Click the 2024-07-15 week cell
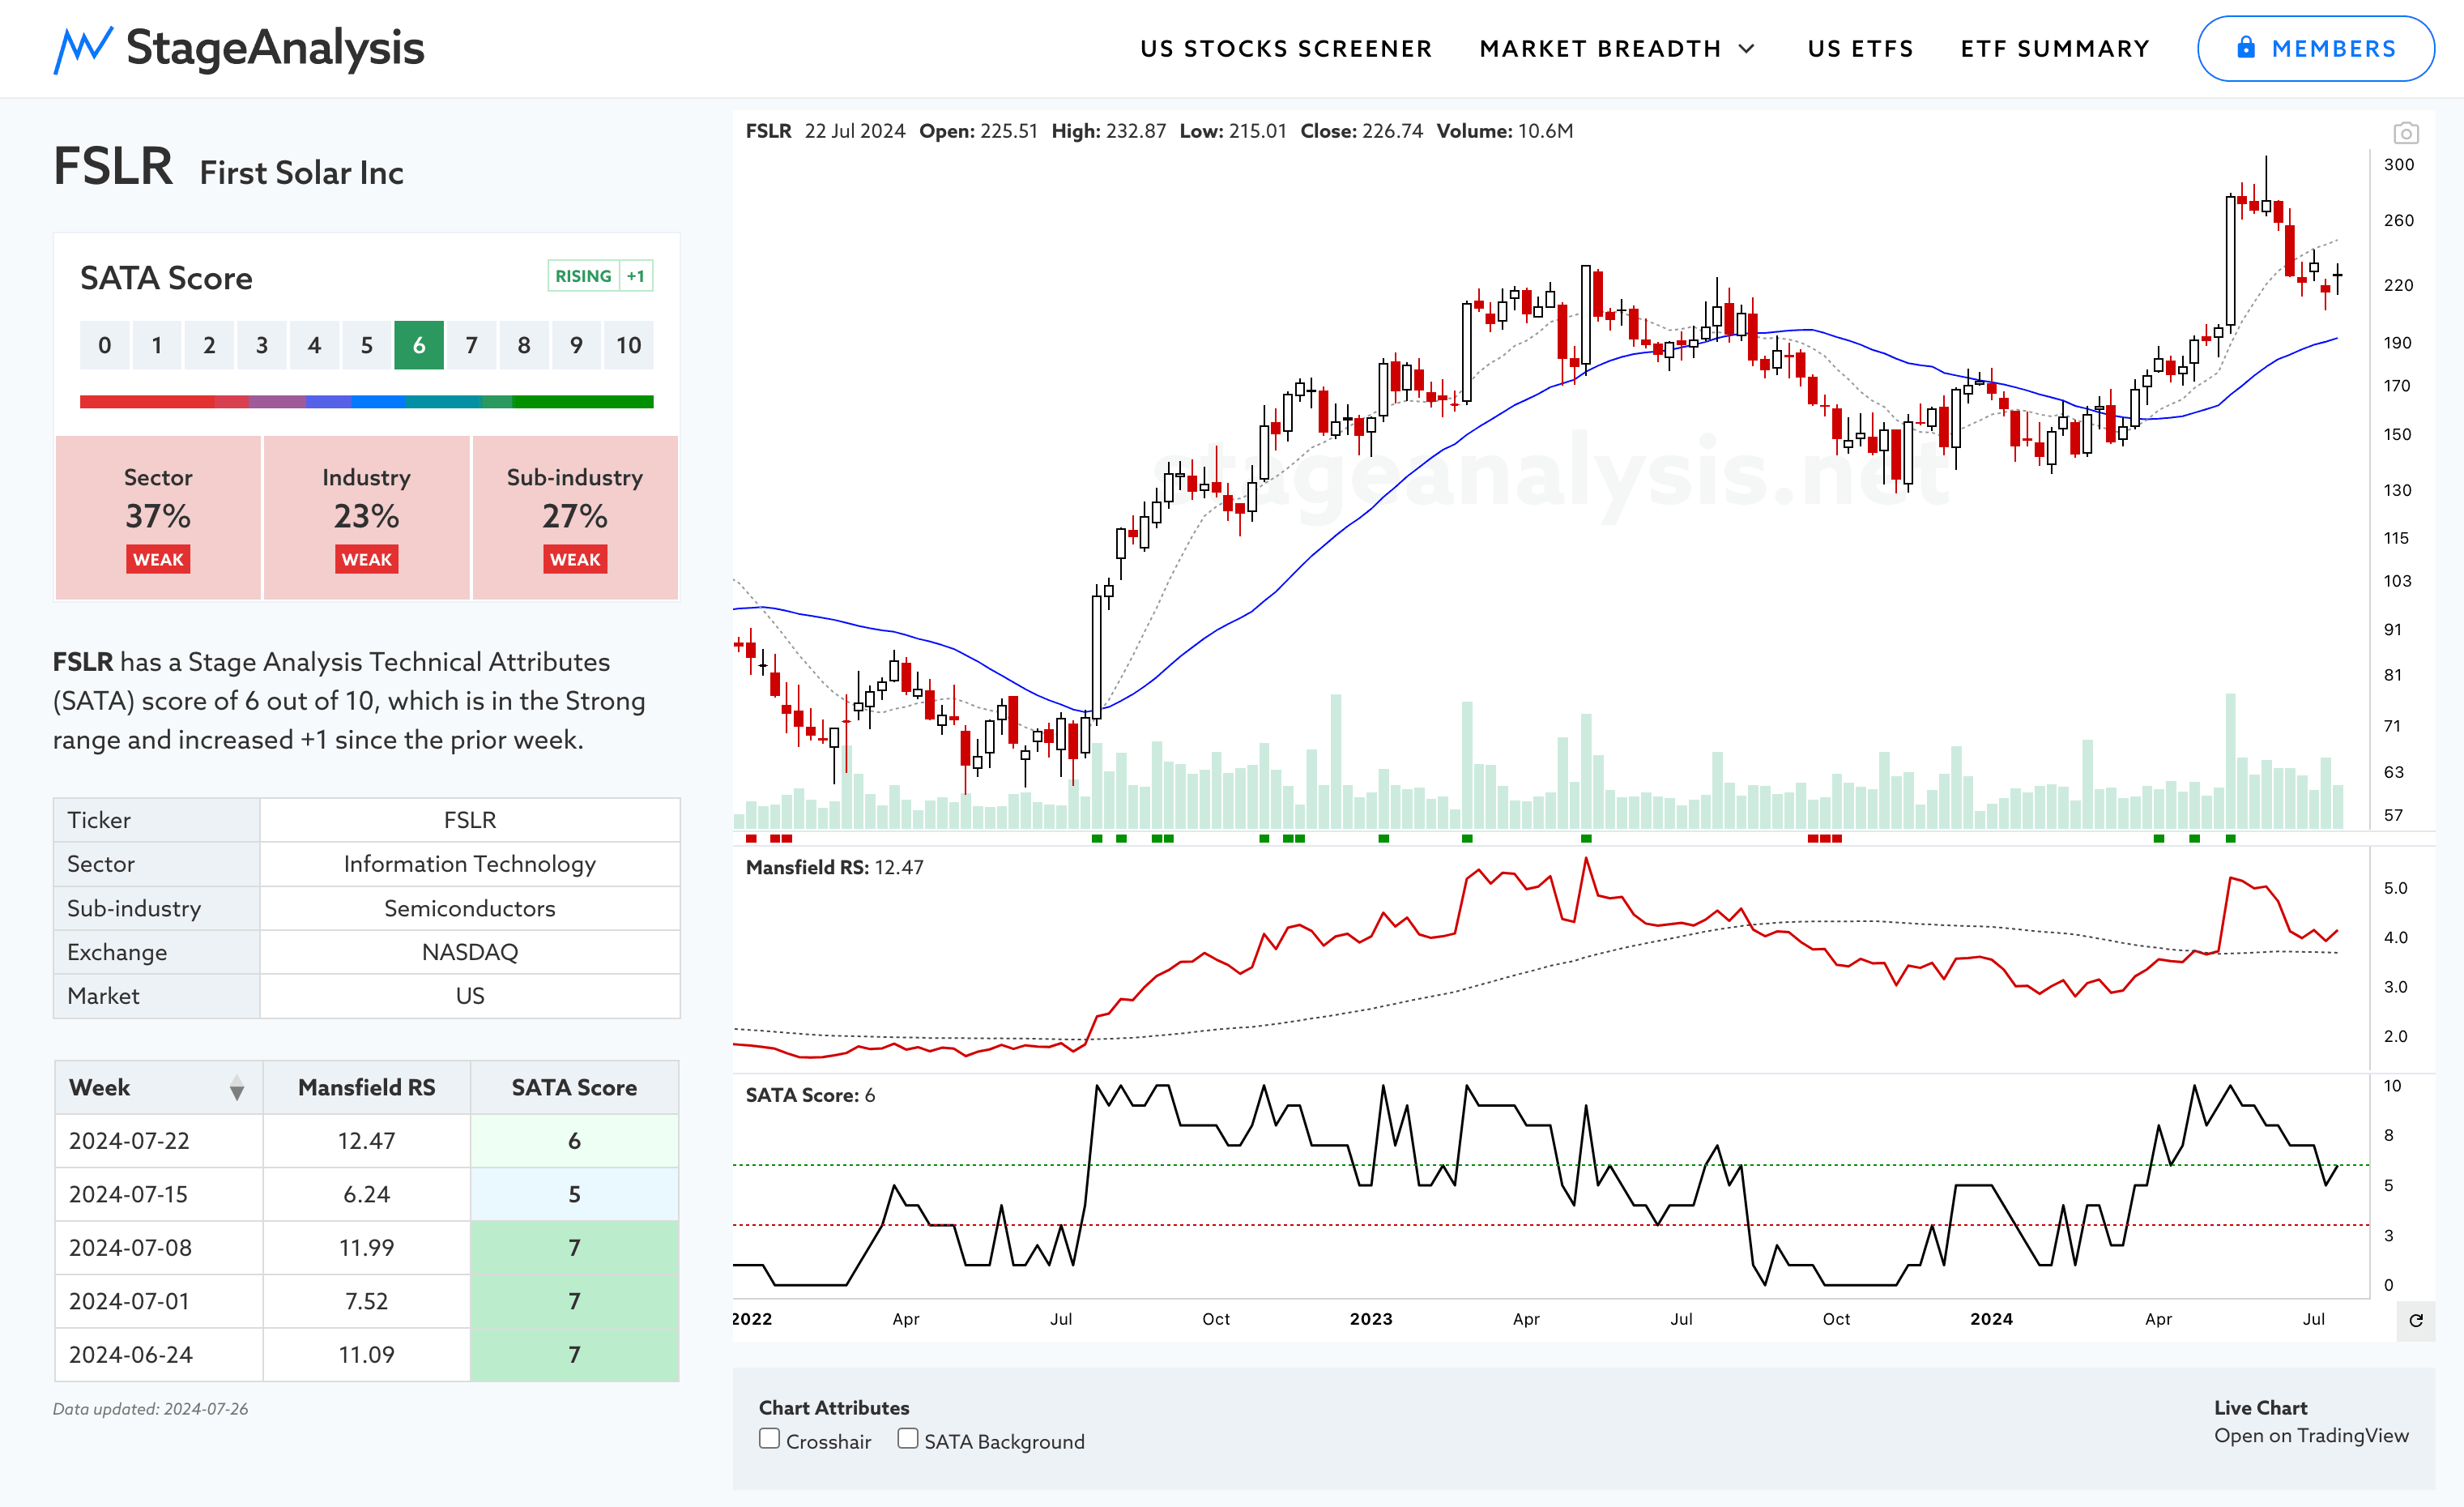Screen dimensions: 2464x1507 coord(159,1194)
